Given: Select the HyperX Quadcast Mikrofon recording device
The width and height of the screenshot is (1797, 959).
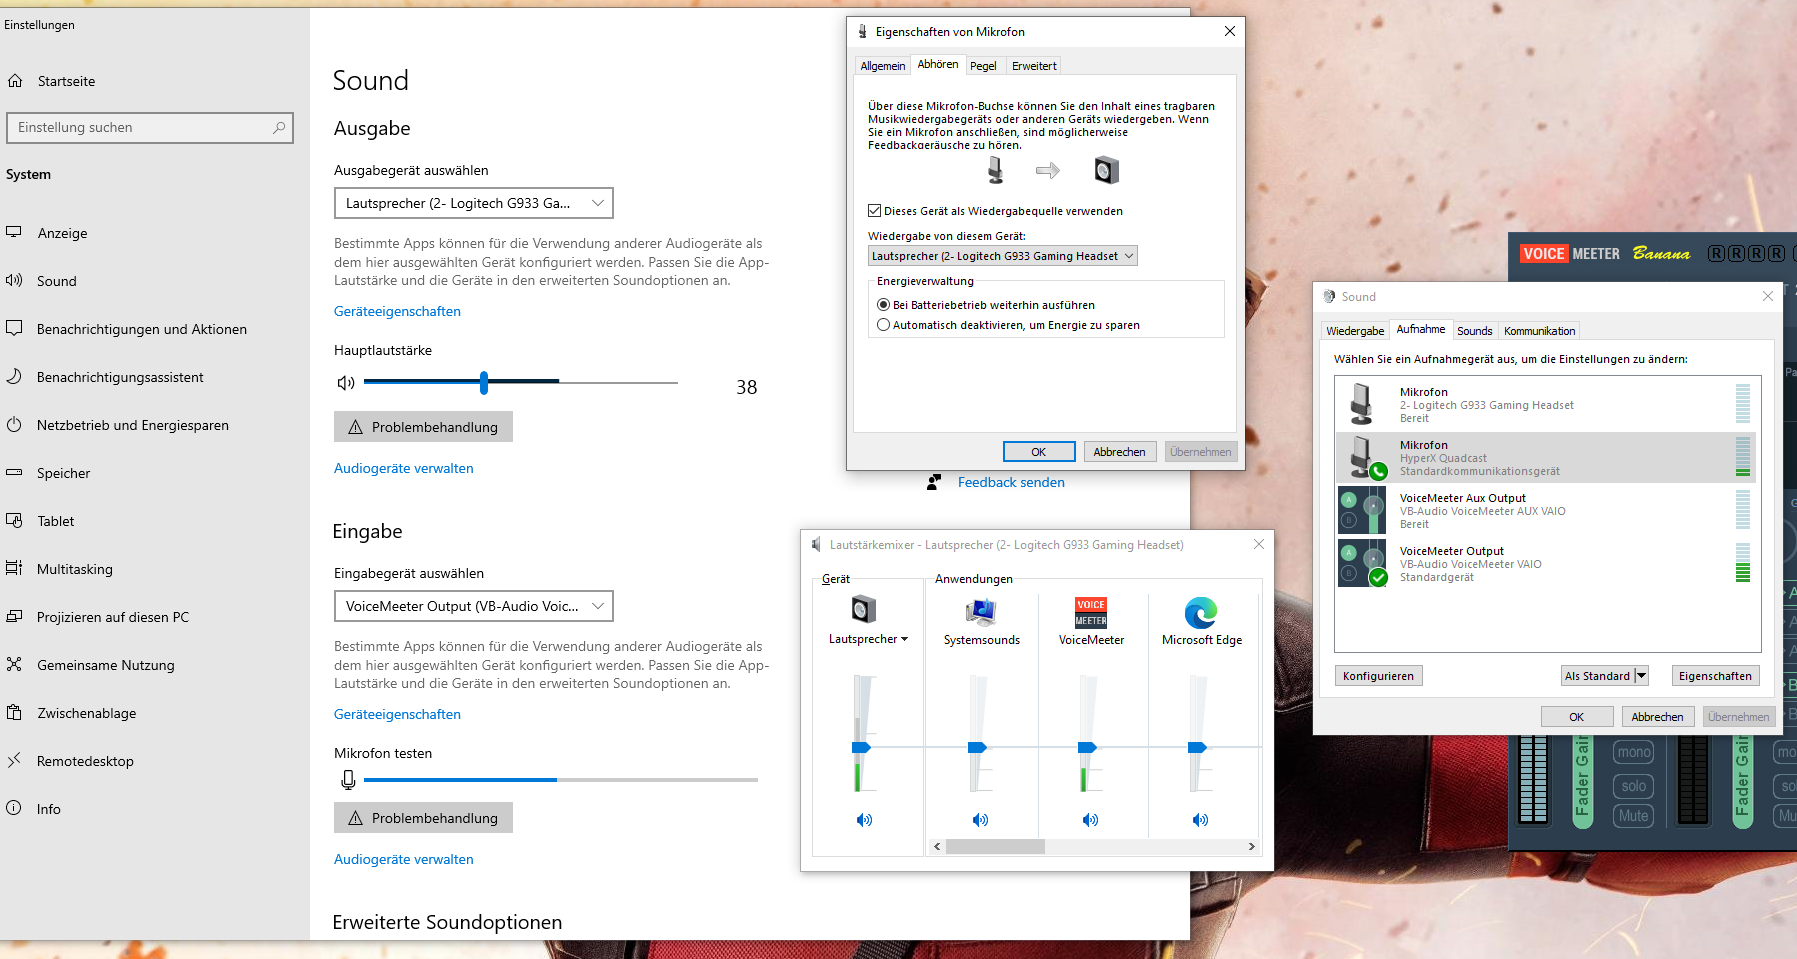Looking at the screenshot, I should [x=1545, y=458].
